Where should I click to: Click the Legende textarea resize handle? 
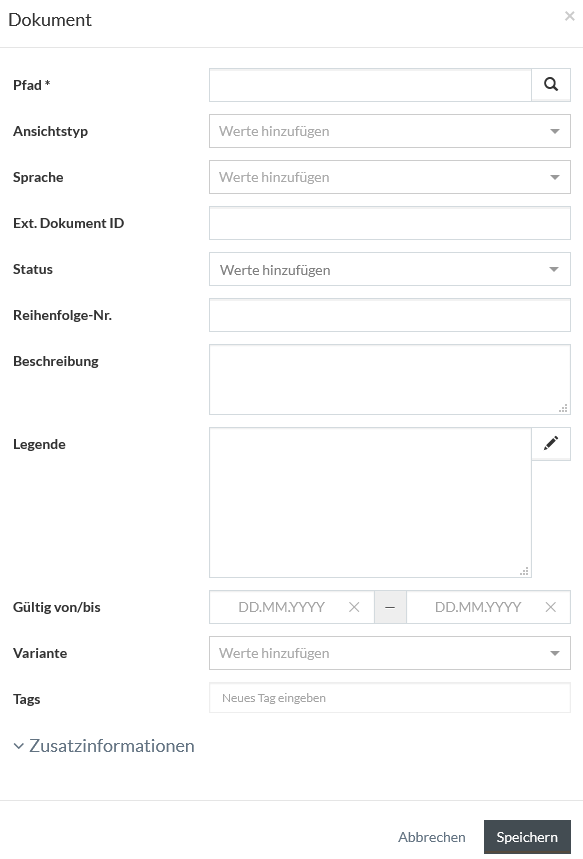coord(524,571)
